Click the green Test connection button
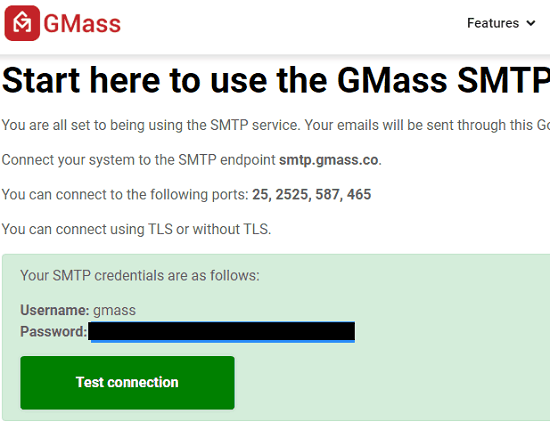This screenshot has height=422, width=550. 127,383
